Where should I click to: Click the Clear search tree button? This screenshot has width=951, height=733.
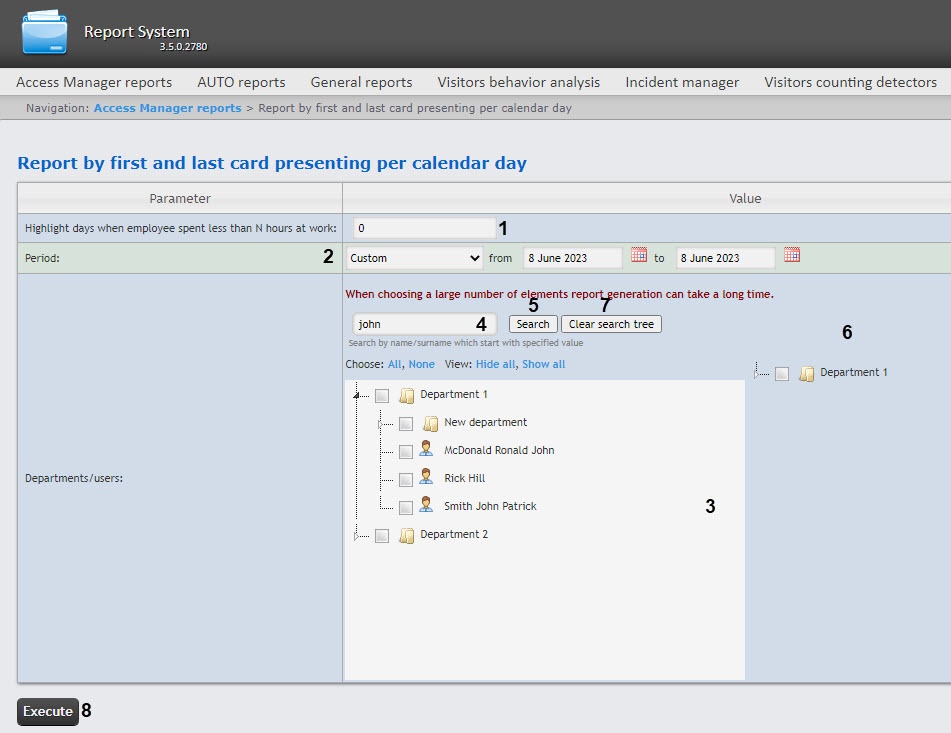click(611, 324)
